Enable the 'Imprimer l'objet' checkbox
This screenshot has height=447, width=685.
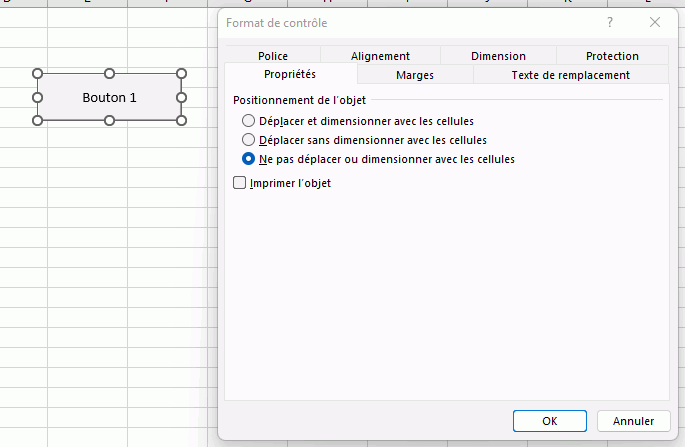coord(239,183)
